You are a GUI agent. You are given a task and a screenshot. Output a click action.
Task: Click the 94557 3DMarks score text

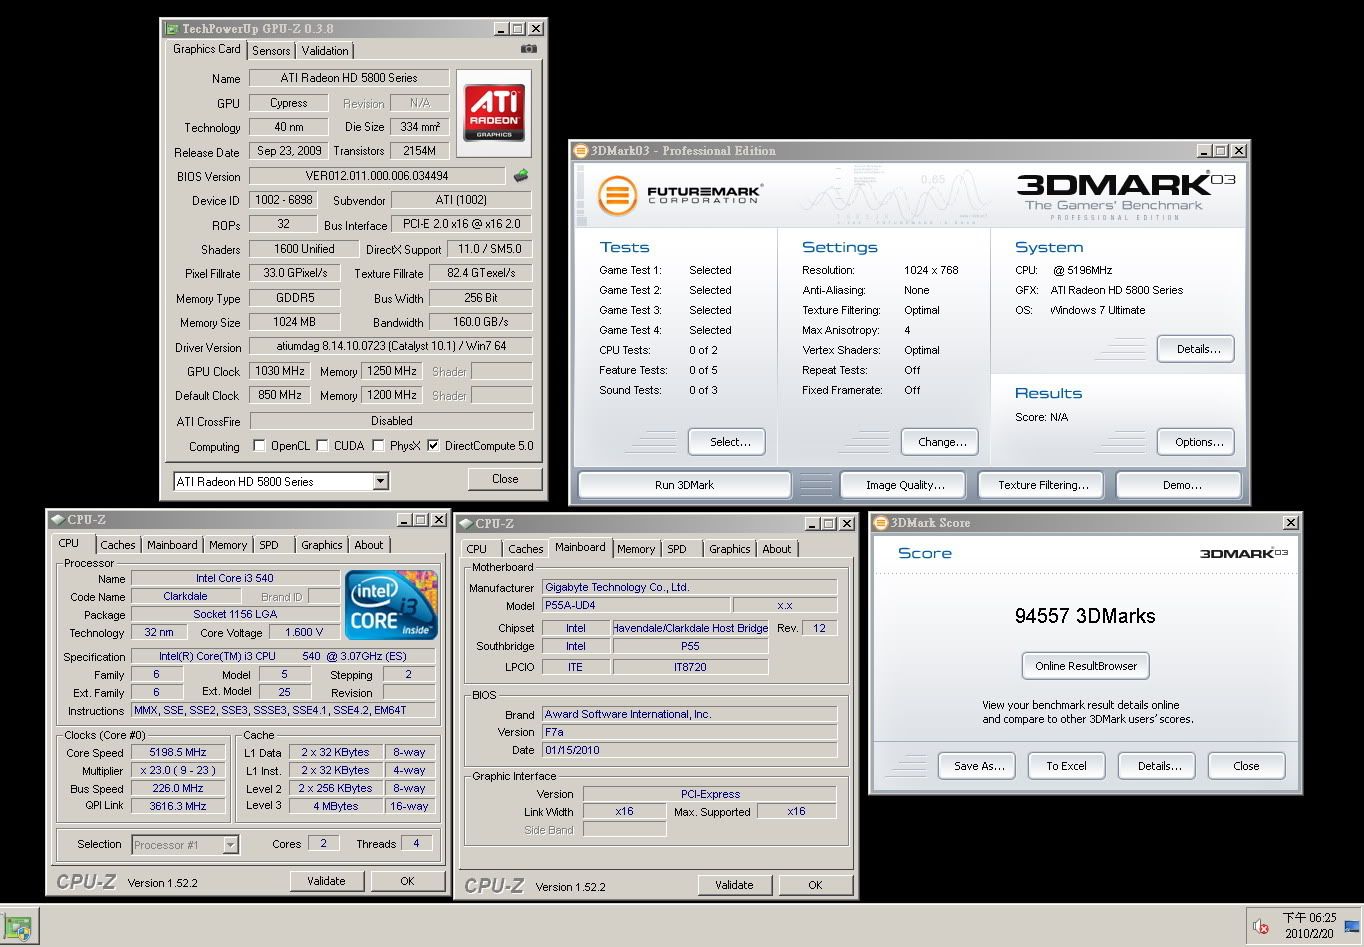tap(1085, 616)
